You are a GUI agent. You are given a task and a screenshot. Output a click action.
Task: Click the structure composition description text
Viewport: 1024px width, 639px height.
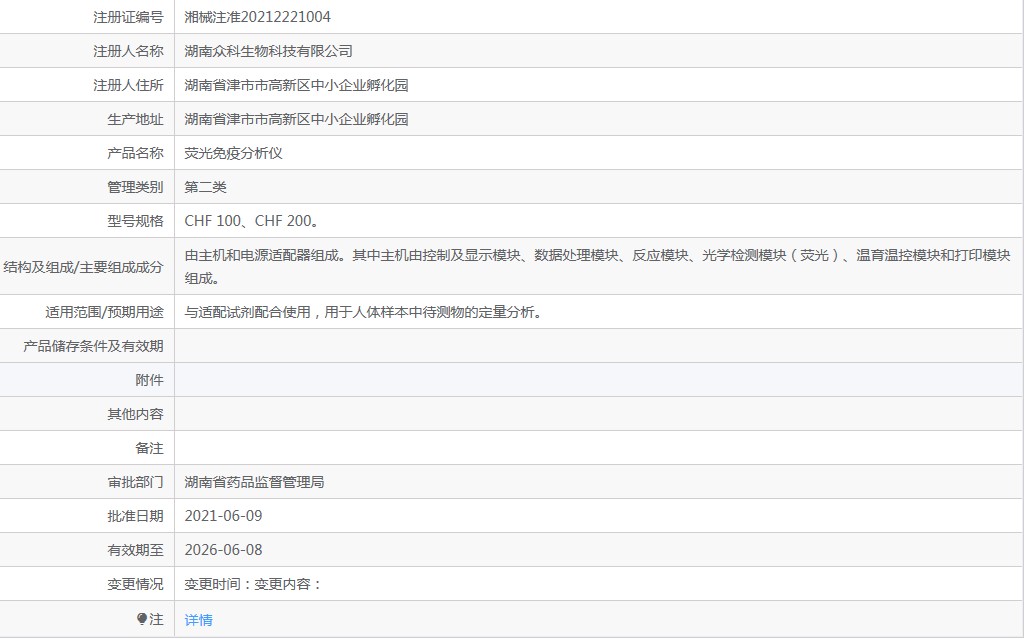(x=598, y=266)
